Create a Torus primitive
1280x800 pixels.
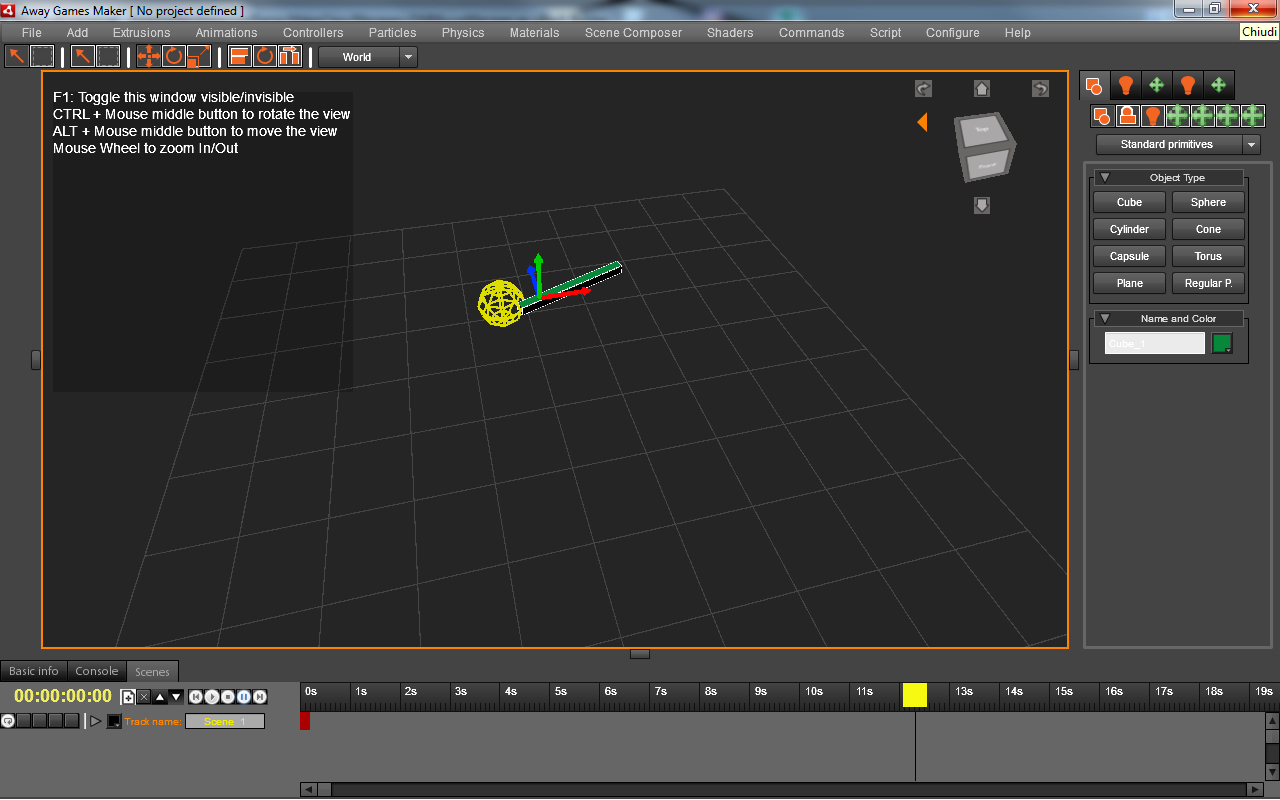[x=1209, y=256]
